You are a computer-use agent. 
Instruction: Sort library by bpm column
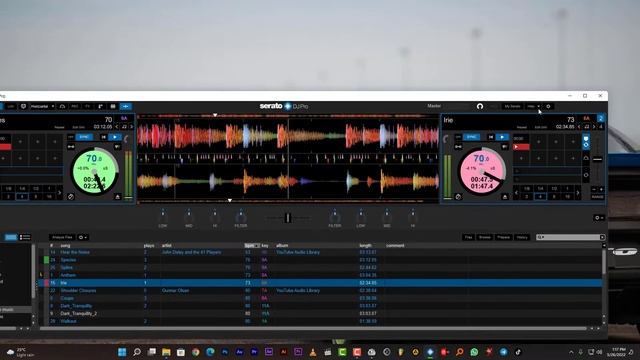point(252,246)
